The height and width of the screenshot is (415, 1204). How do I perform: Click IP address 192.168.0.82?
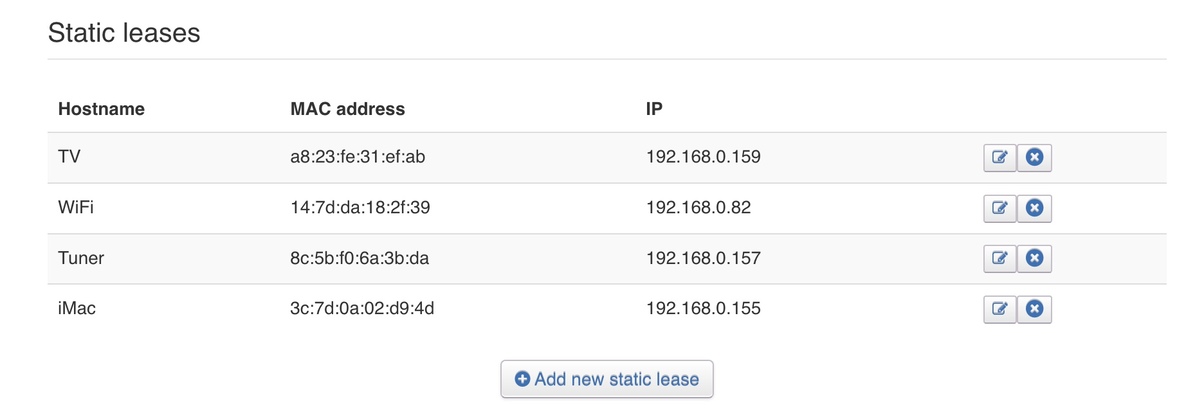coord(698,208)
